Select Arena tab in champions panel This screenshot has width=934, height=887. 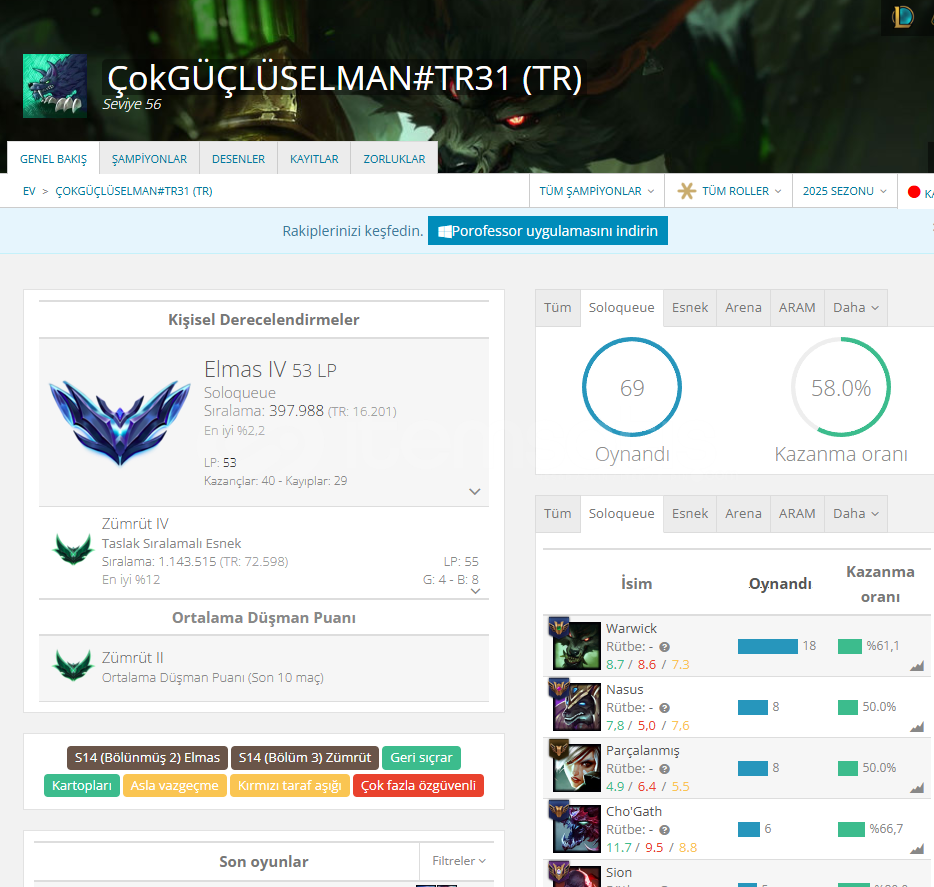(743, 513)
